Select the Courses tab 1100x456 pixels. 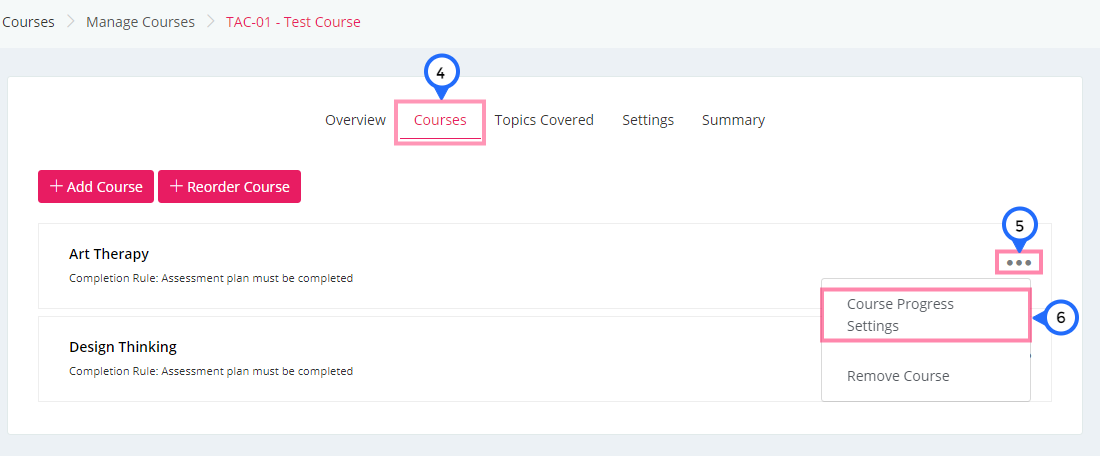pos(440,120)
